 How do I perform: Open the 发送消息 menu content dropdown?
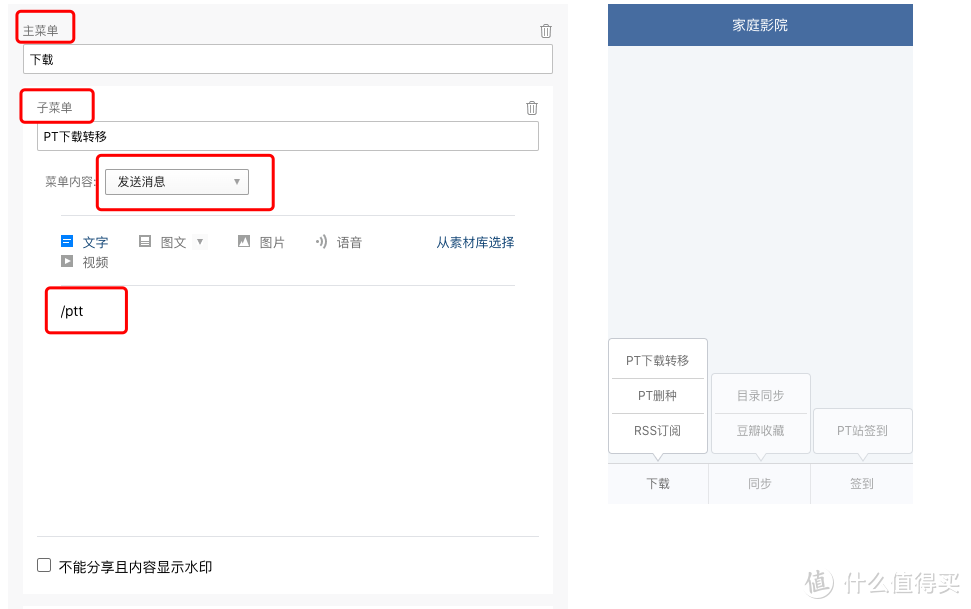(x=177, y=182)
